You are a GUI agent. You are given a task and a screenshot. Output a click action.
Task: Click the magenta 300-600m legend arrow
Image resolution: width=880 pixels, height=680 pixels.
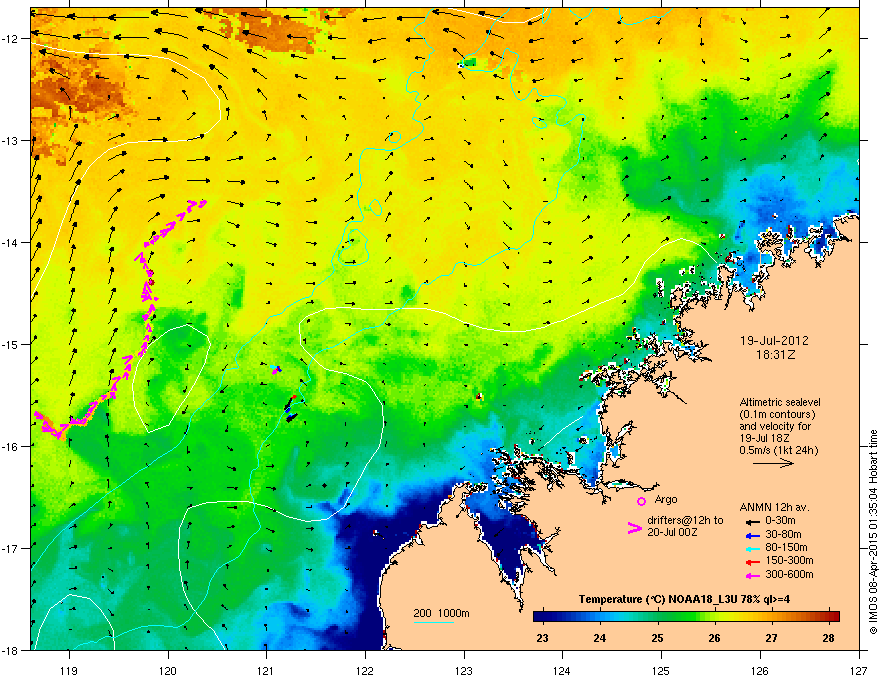tap(753, 575)
